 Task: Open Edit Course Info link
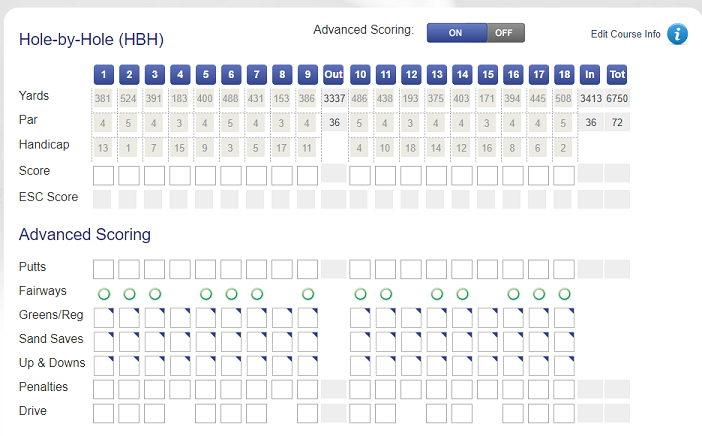click(x=625, y=34)
